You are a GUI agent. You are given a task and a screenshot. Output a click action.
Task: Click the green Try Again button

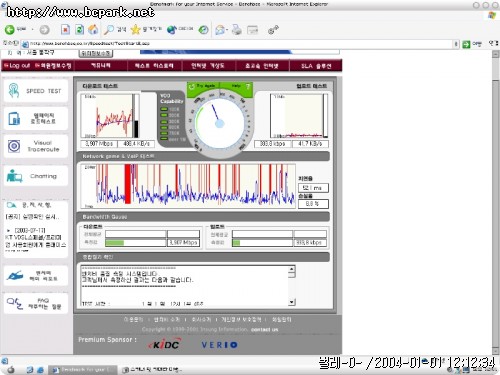203,87
